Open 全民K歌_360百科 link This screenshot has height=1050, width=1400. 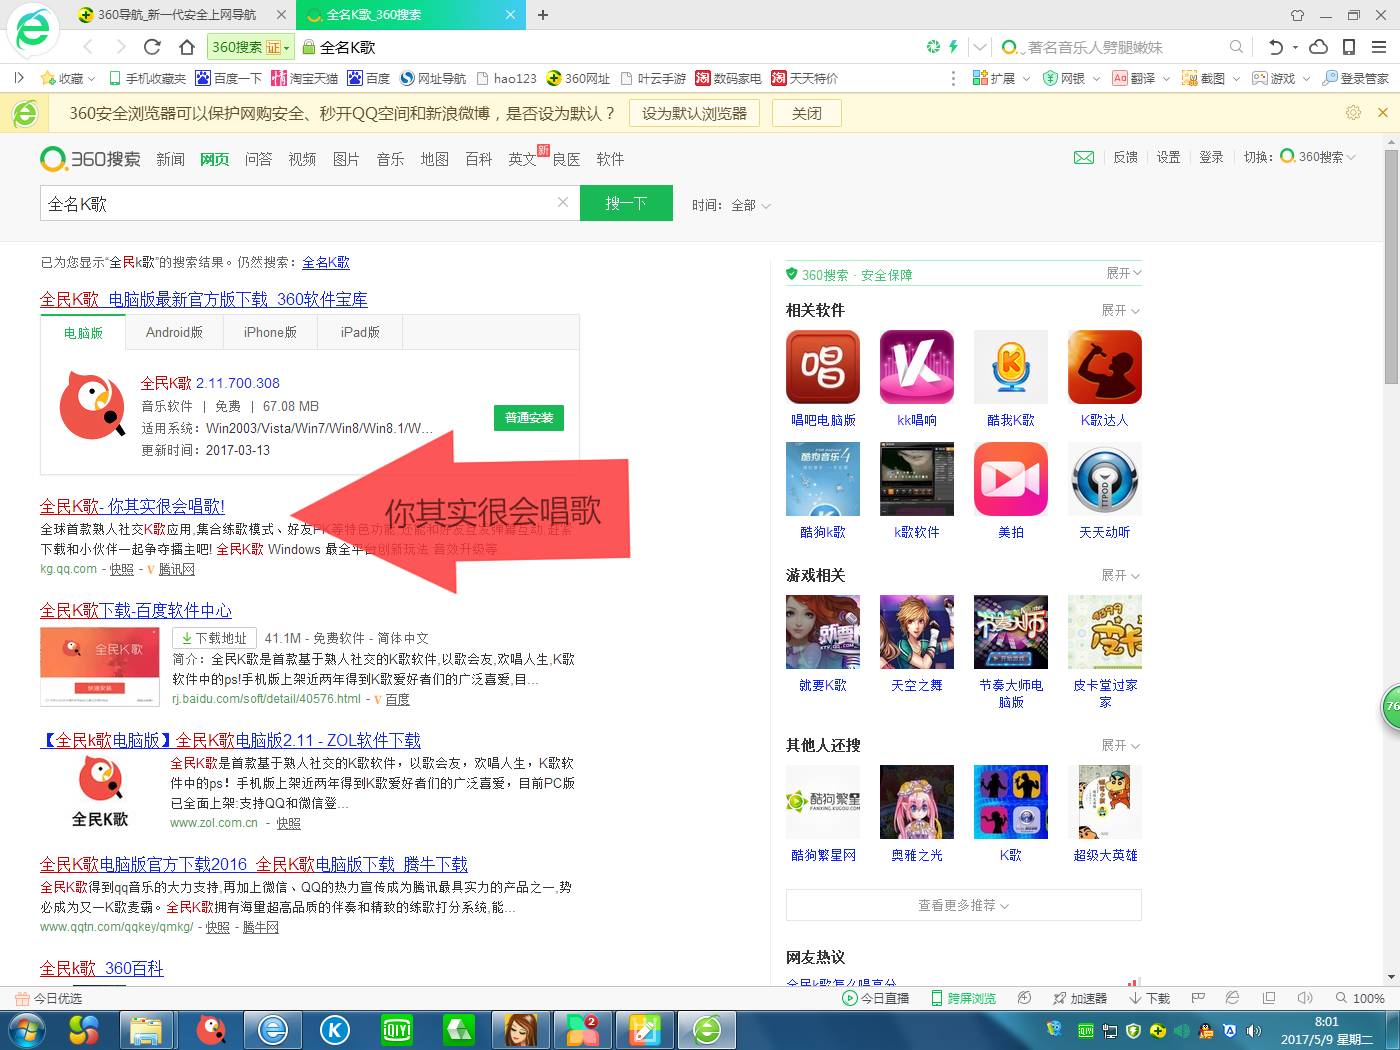click(x=102, y=968)
